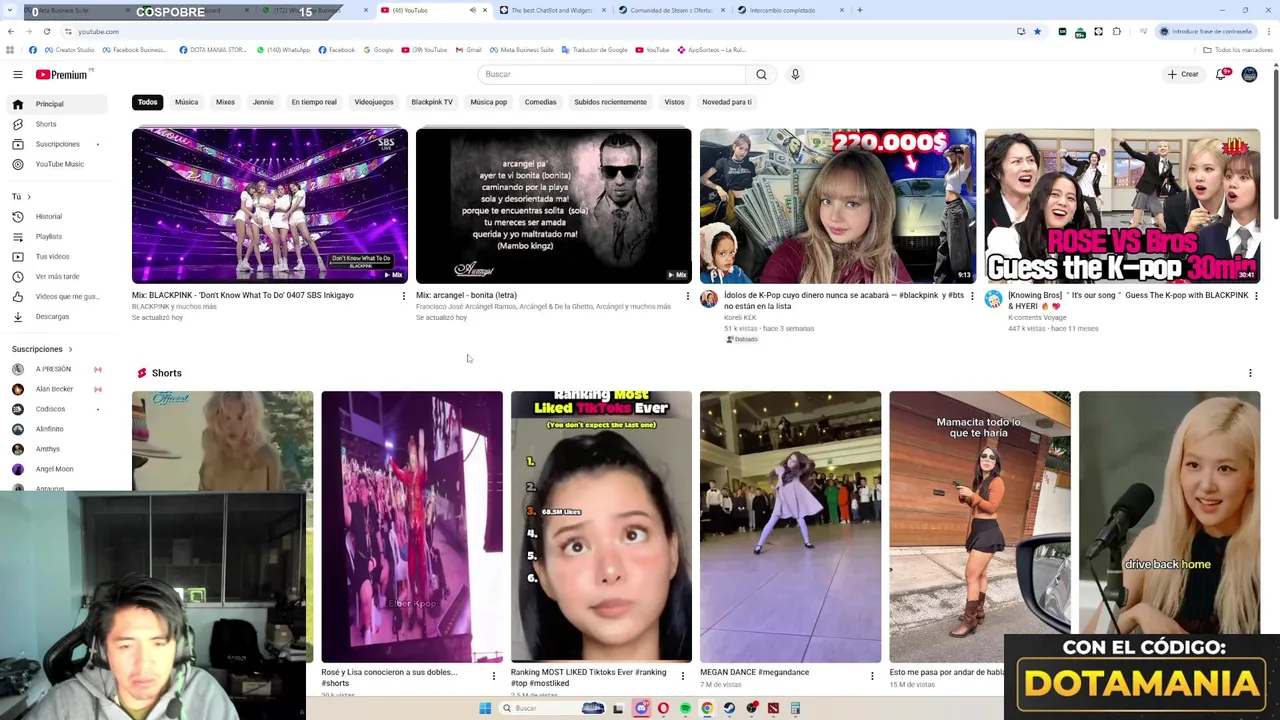Open options for arcangel bonita mix
The image size is (1280, 720).
pos(688,296)
